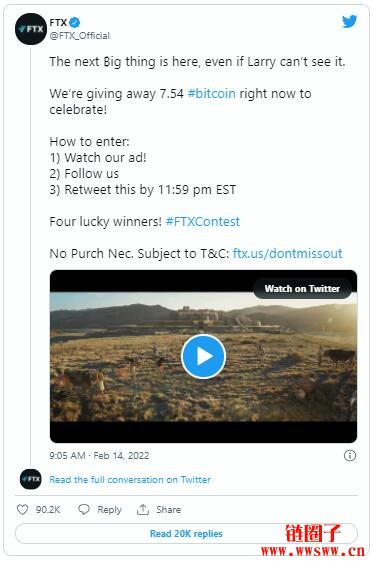Open the FTX profile avatar at top
The width and height of the screenshot is (374, 561).
(x=31, y=29)
